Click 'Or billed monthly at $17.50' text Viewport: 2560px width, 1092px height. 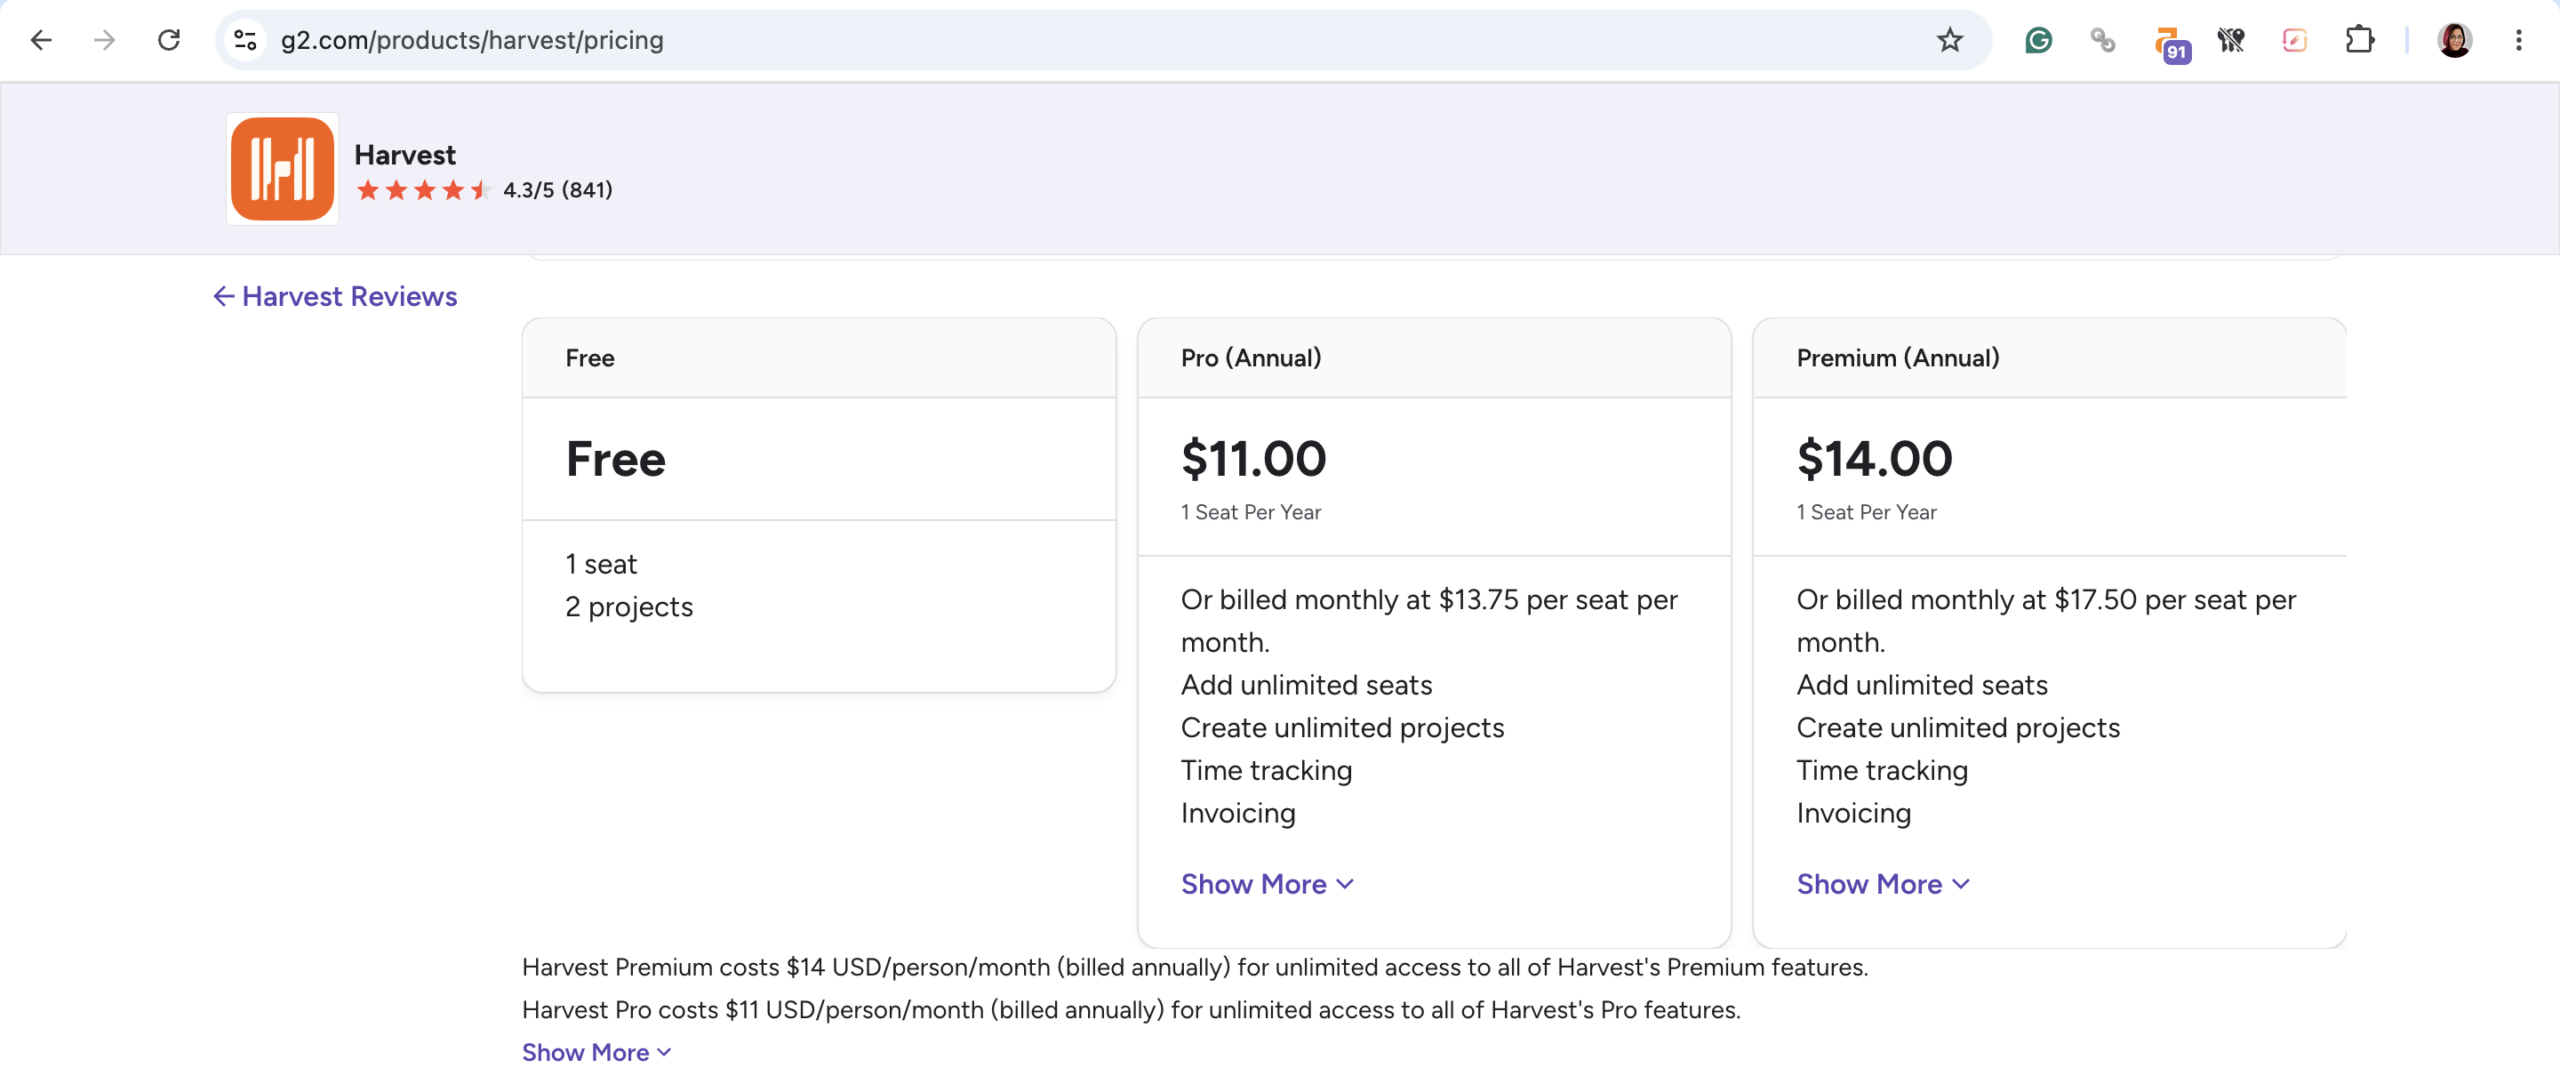(x=2047, y=621)
